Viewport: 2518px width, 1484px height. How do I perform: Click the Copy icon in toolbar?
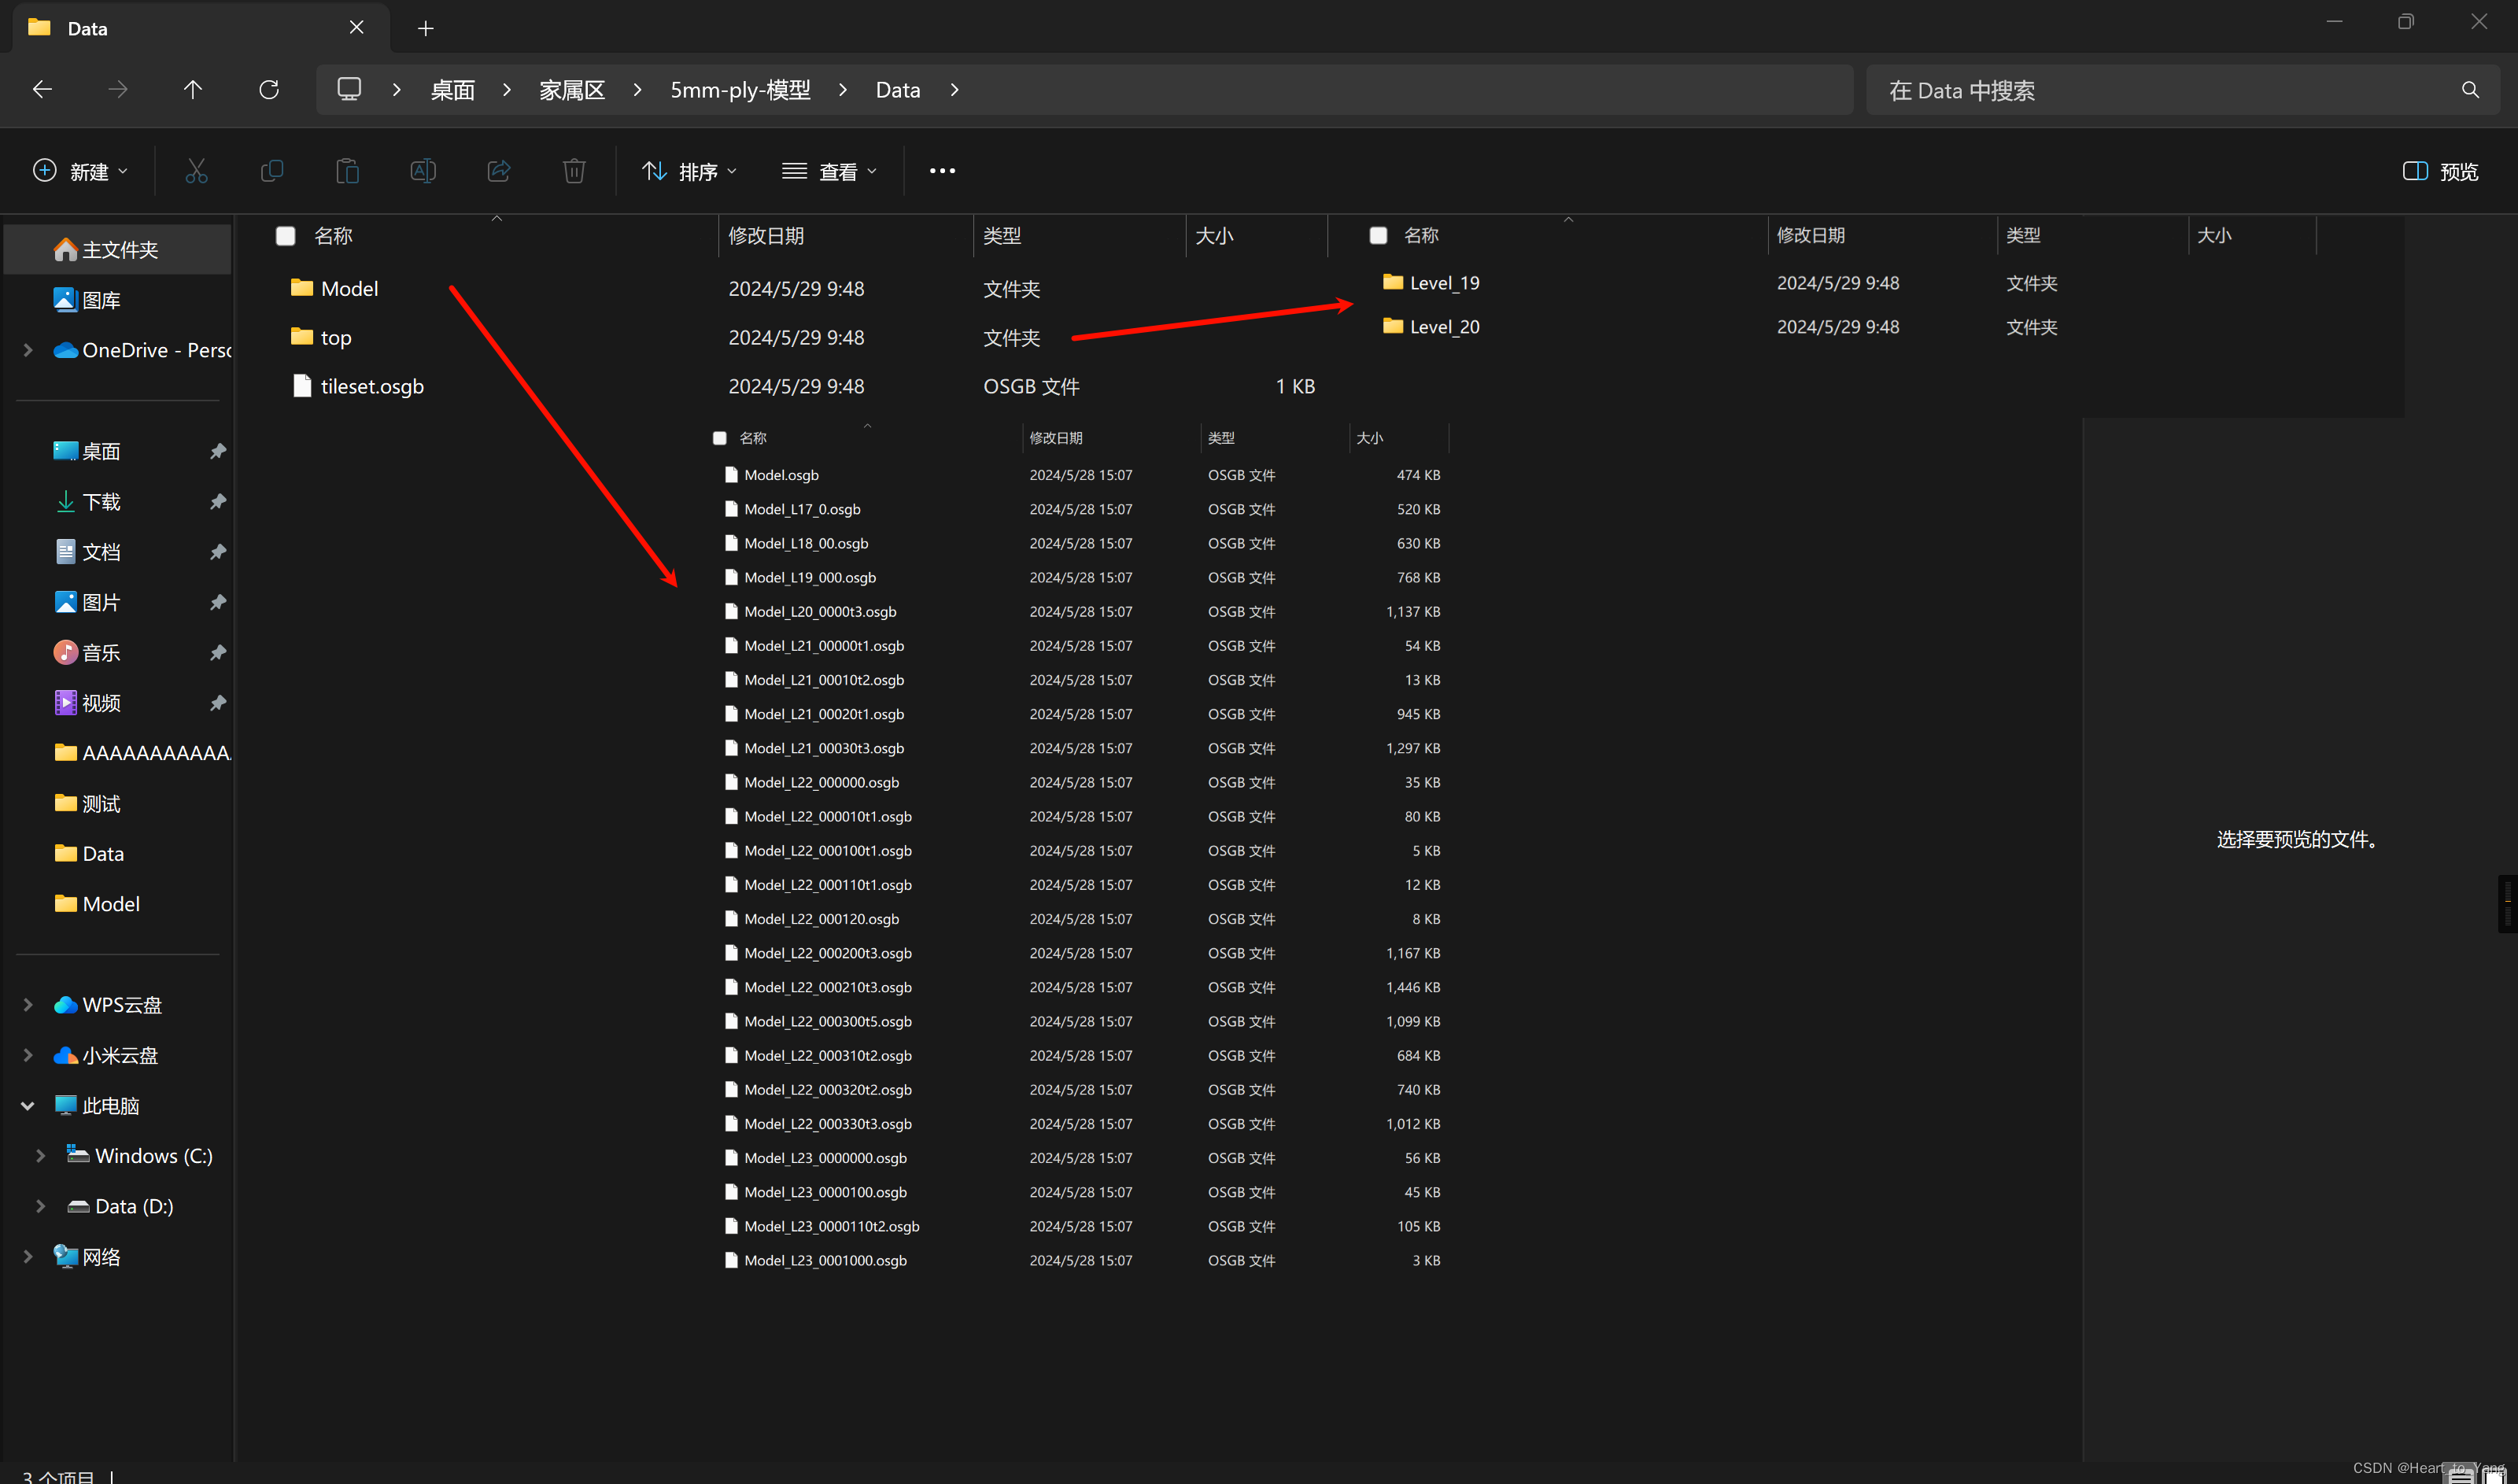coord(271,171)
